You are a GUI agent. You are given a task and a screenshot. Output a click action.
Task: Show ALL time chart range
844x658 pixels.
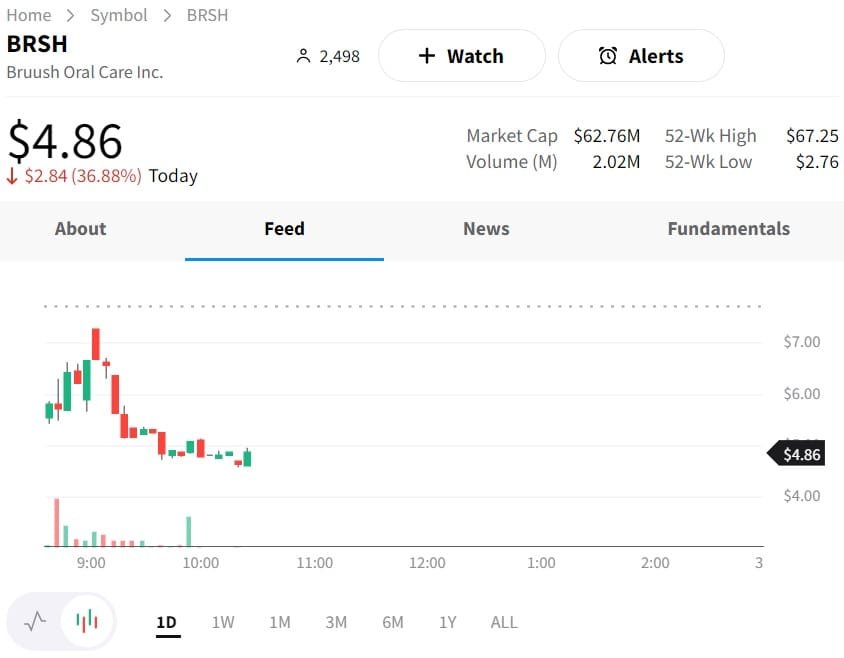504,622
